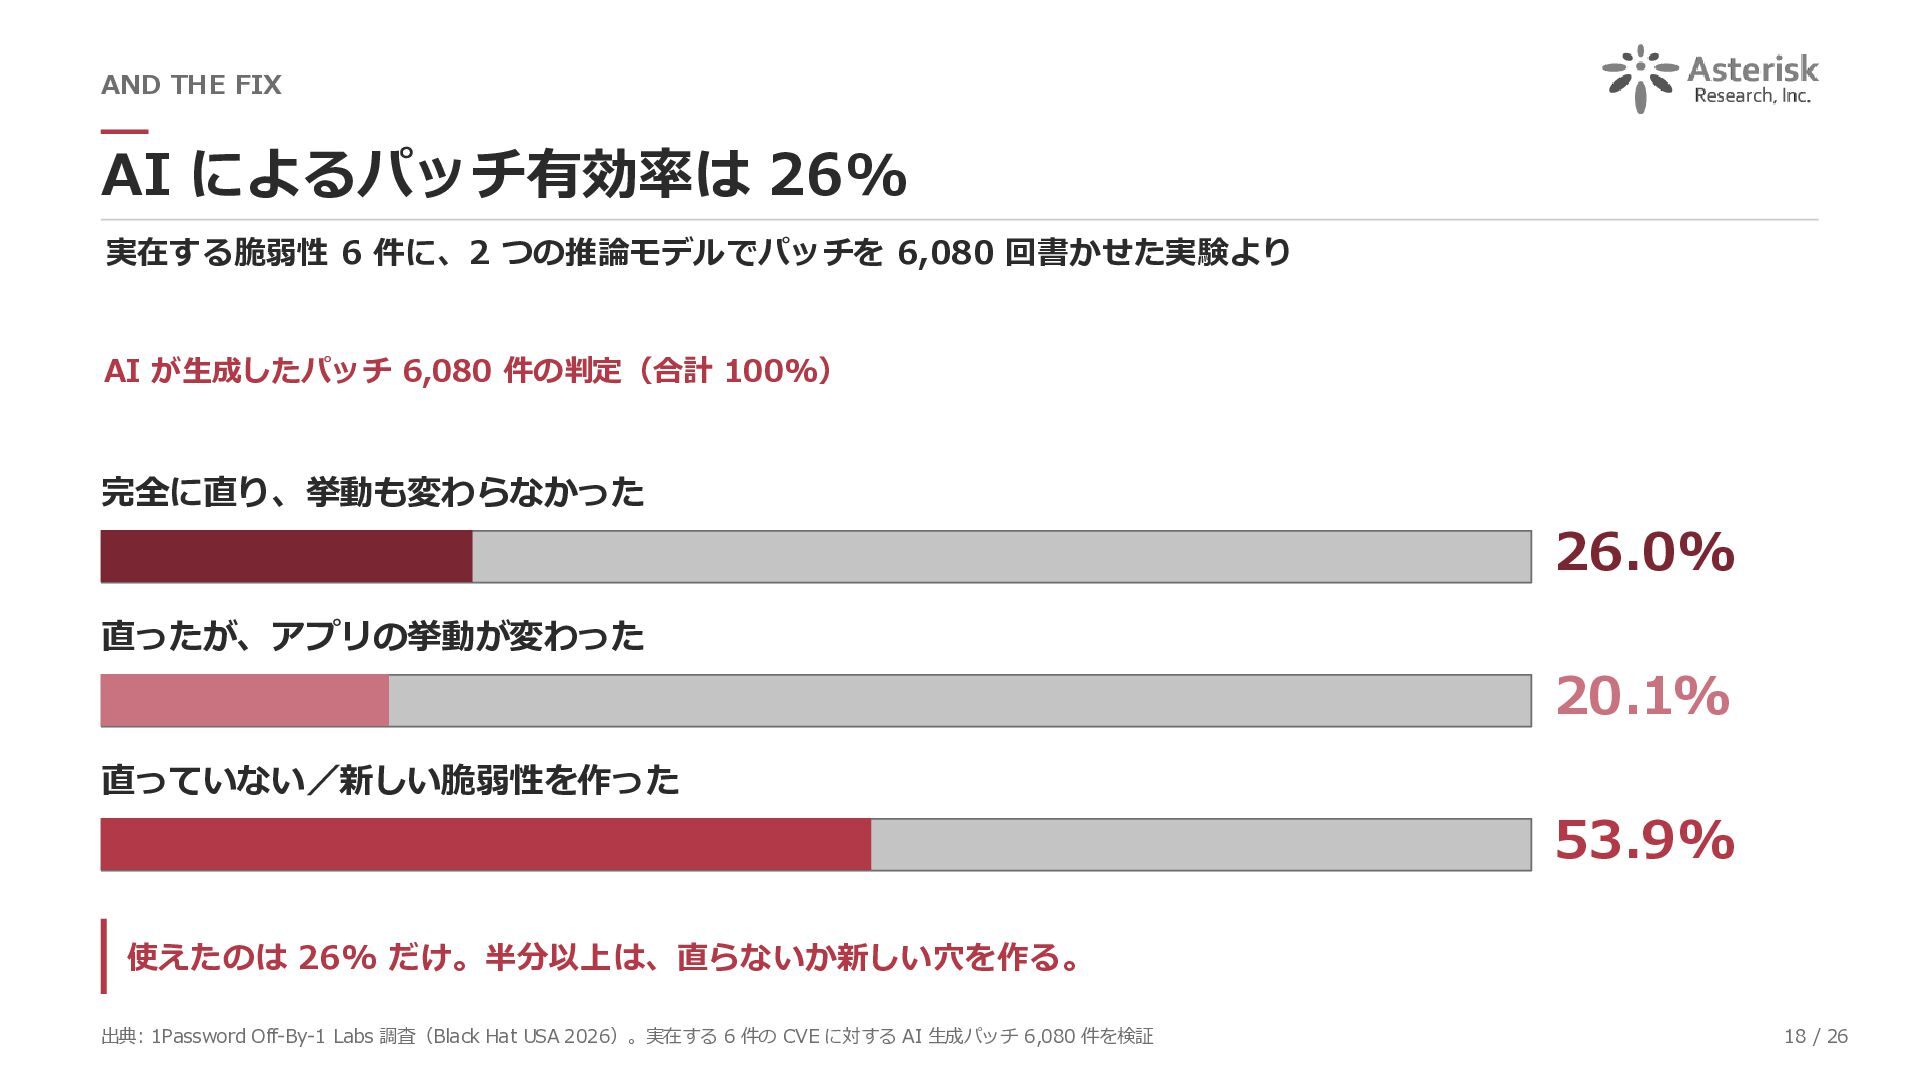Click the Asterisk Research, Inc. company name
The image size is (1920, 1080).
click(1753, 79)
